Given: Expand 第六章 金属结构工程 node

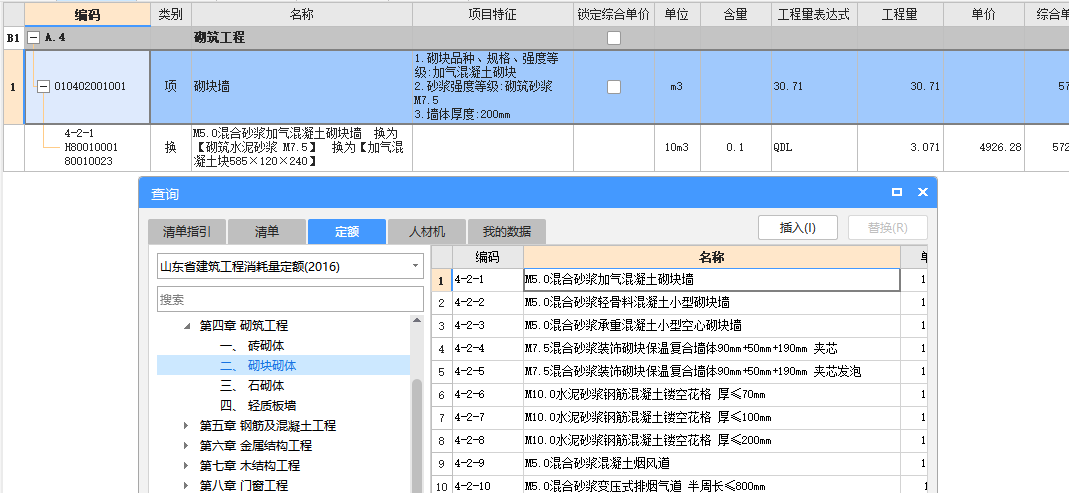Looking at the screenshot, I should click(x=187, y=445).
